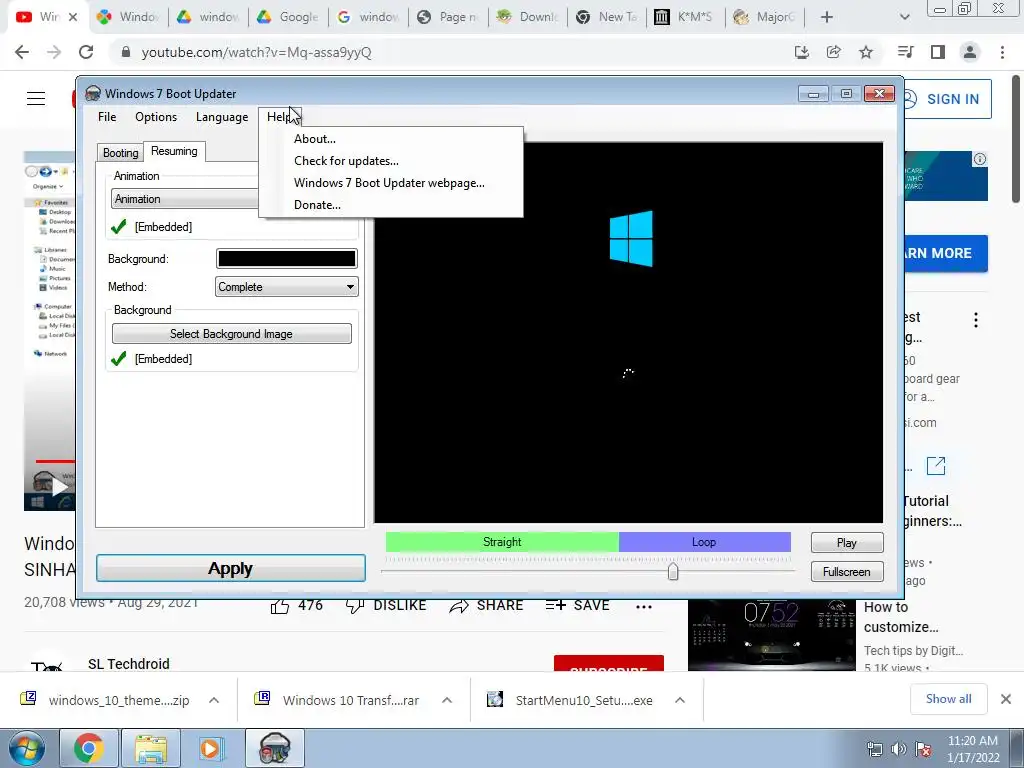
Task: Switch to the K*M*S browser tab
Action: [684, 17]
